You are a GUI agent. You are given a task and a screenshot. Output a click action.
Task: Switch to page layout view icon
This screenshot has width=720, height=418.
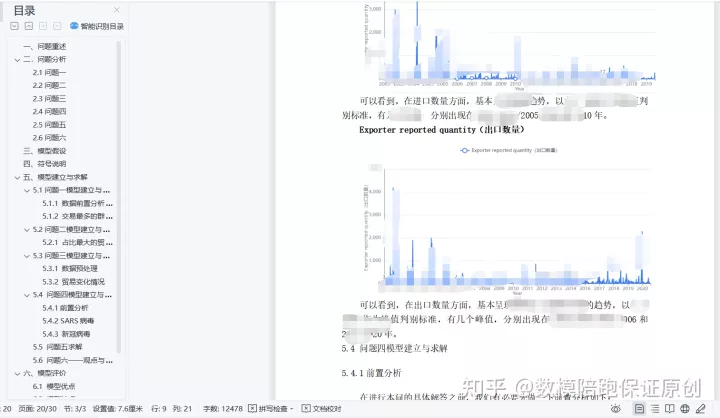tap(639, 409)
